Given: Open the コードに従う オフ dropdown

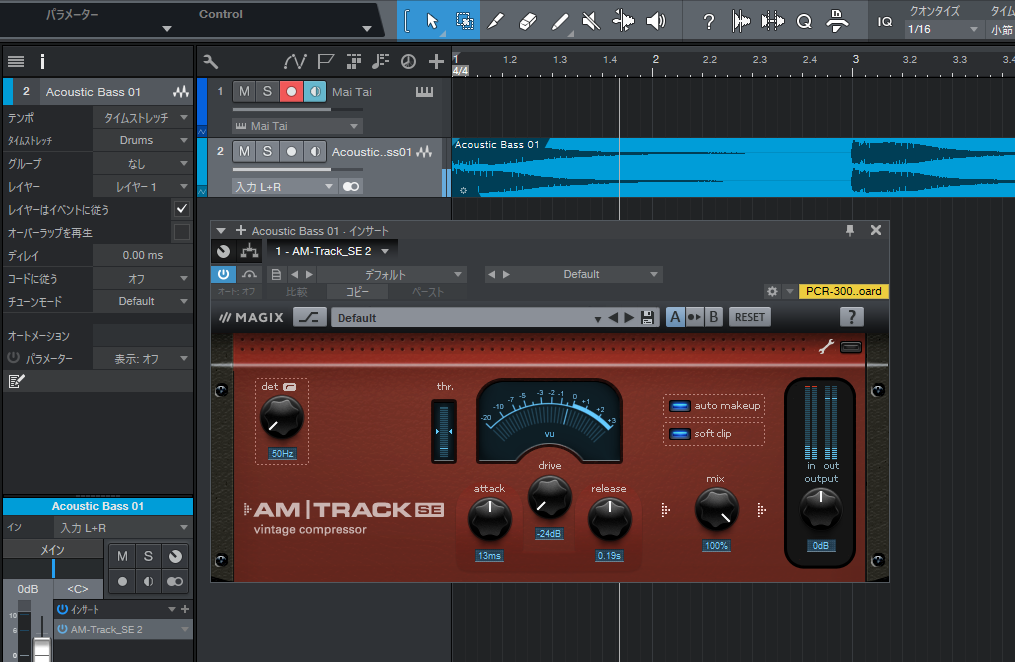Looking at the screenshot, I should [x=142, y=279].
